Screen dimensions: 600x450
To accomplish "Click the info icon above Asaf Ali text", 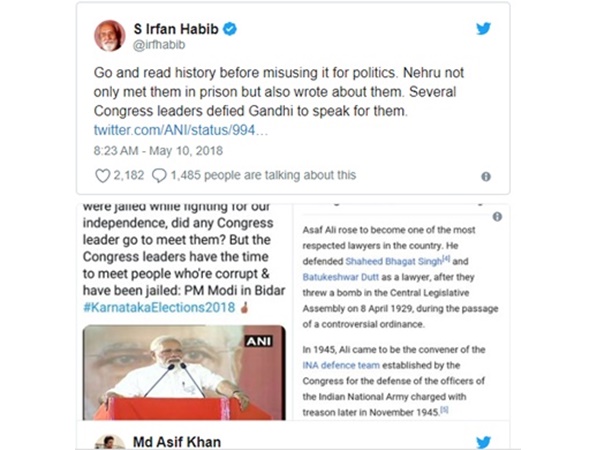I will pos(497,217).
